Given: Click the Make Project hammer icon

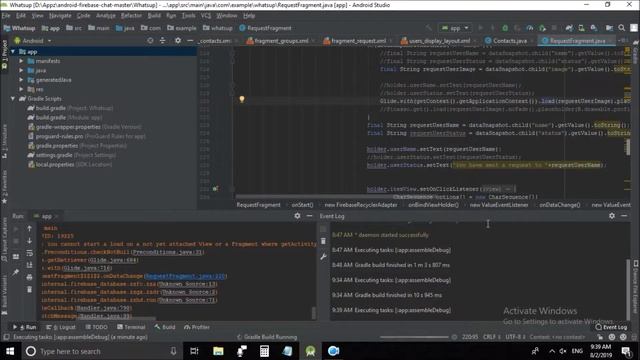Looking at the screenshot, I should [x=429, y=28].
